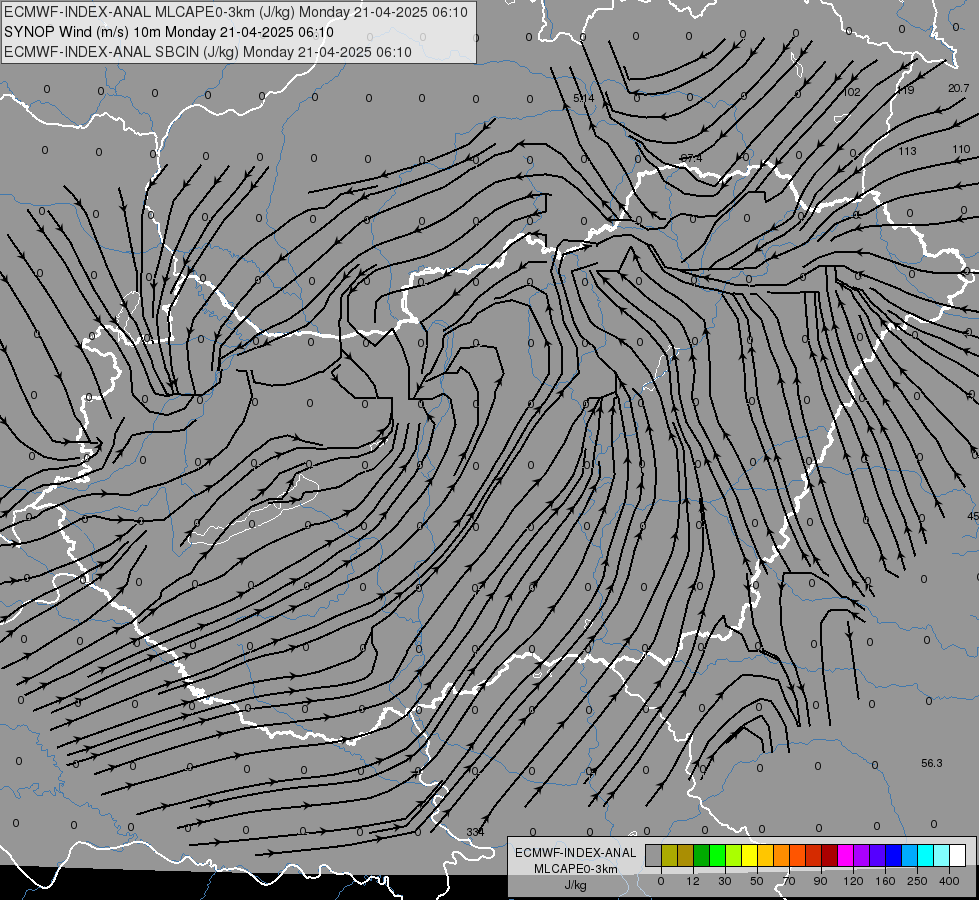The image size is (979, 900).
Task: Click the legend scale value '120'
Action: (853, 881)
